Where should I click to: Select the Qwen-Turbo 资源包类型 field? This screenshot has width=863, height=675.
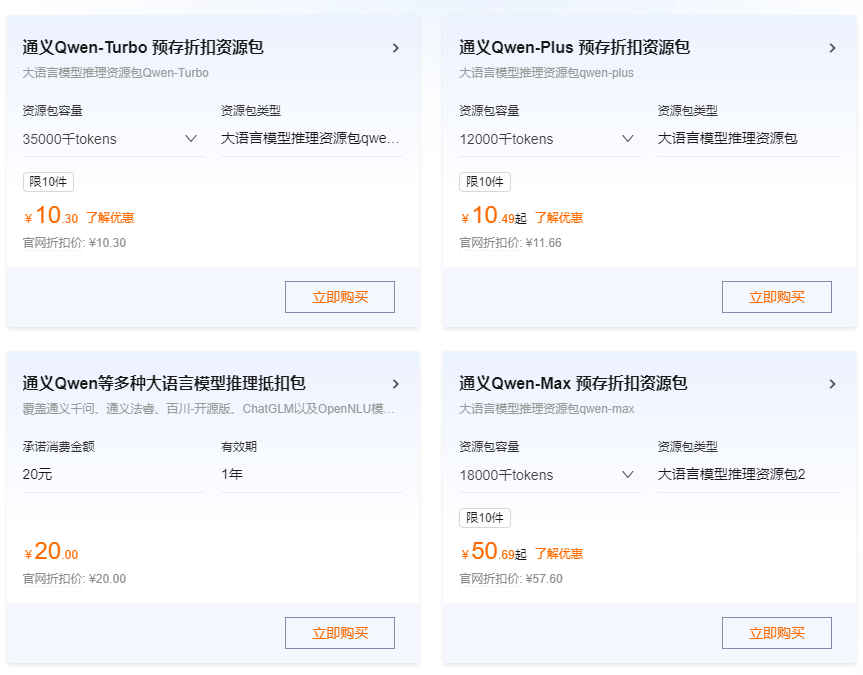(310, 139)
